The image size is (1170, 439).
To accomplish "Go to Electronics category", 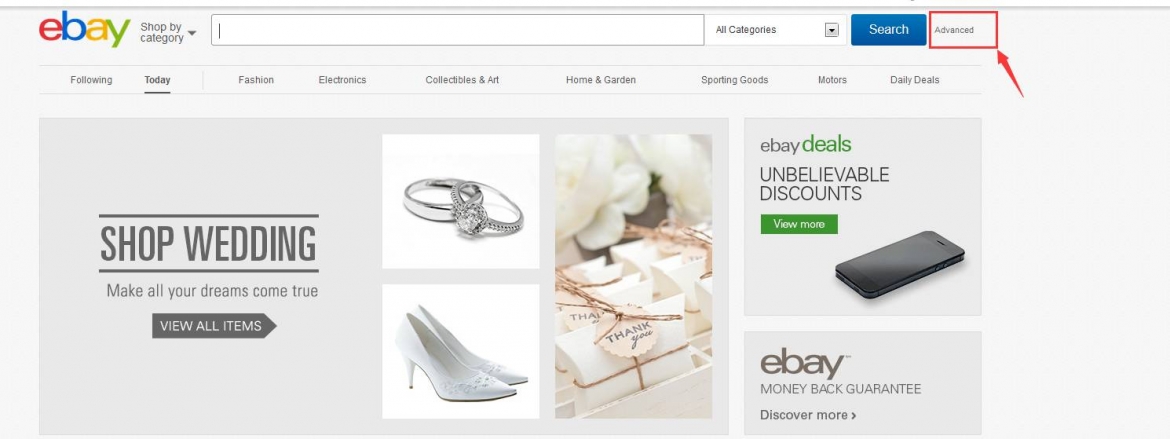I will pos(342,80).
